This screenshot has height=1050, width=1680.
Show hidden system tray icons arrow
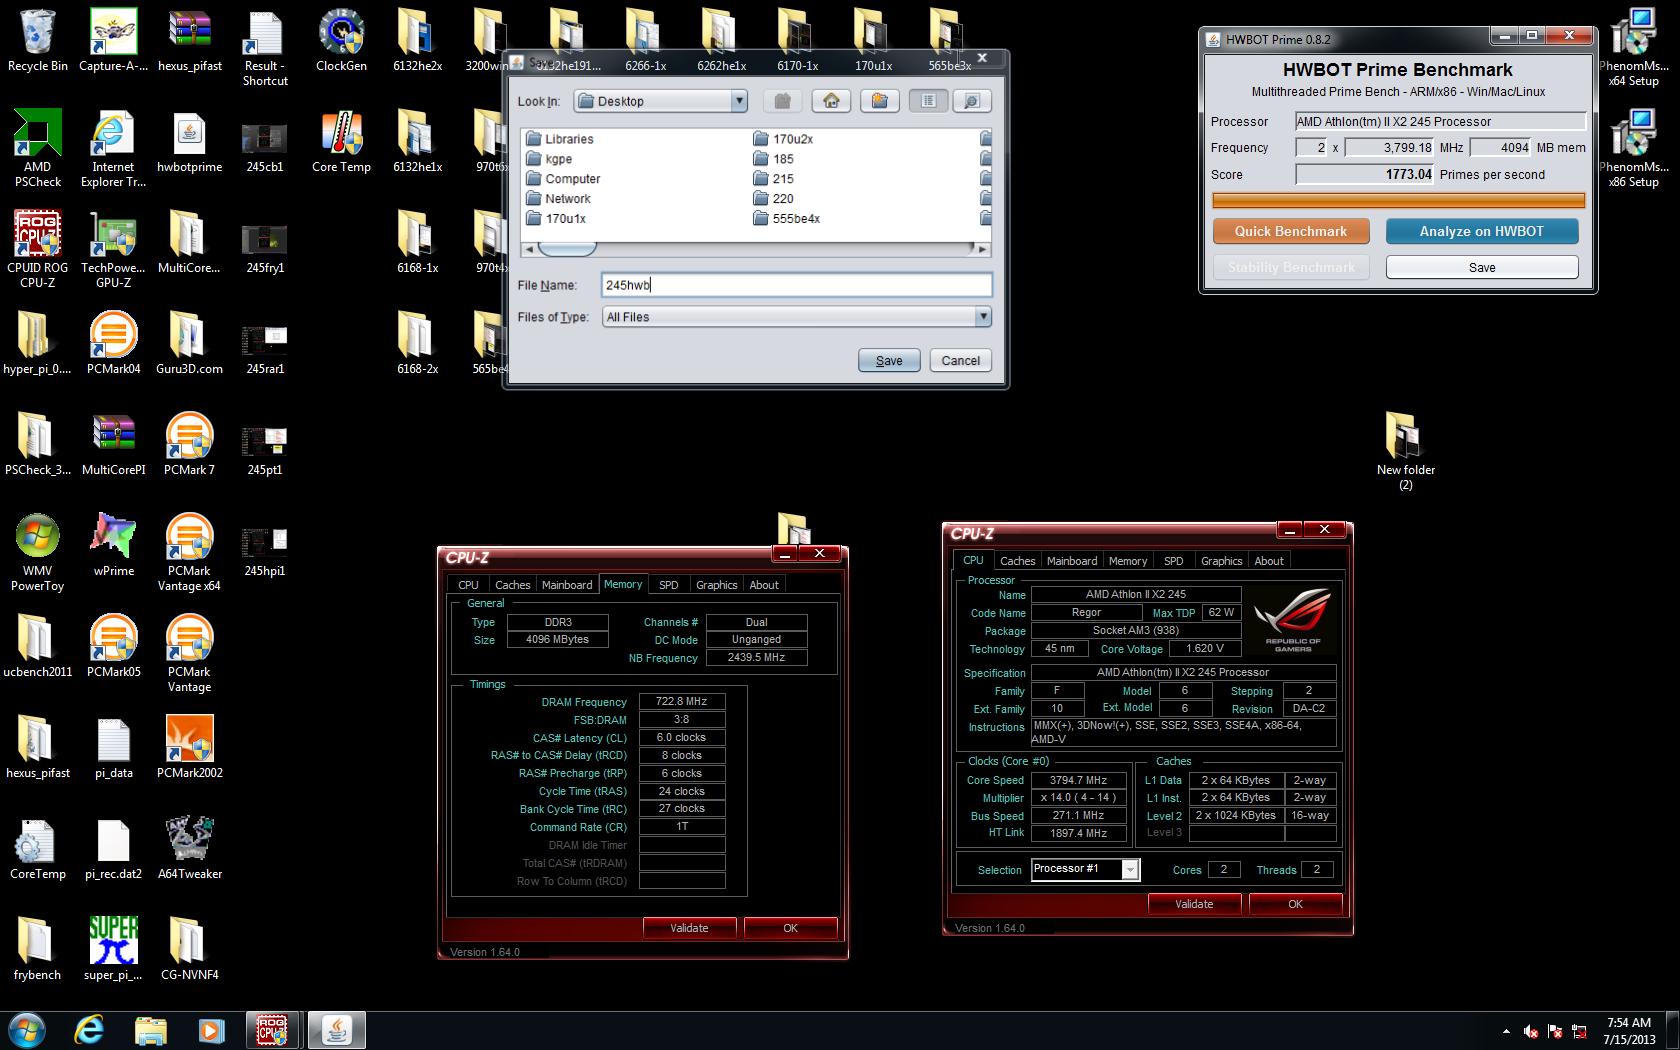click(1506, 1031)
